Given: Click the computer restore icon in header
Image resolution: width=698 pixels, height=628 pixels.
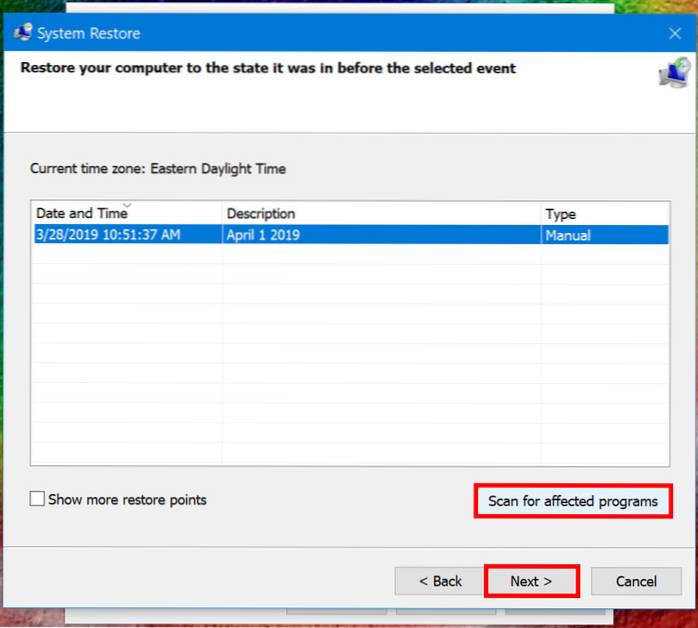Looking at the screenshot, I should pos(673,73).
